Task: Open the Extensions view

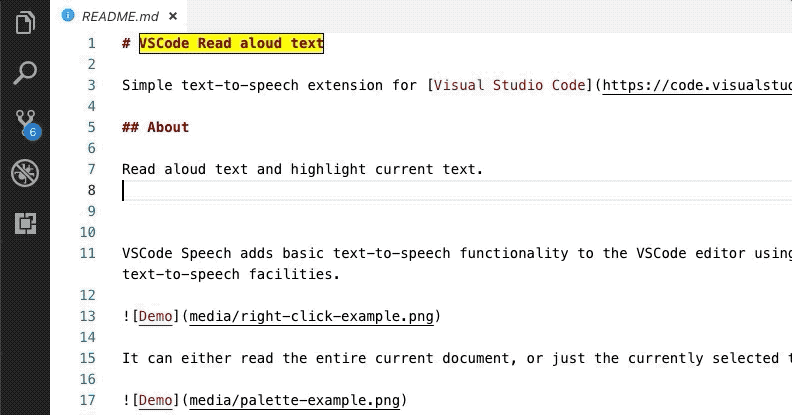Action: 25,223
